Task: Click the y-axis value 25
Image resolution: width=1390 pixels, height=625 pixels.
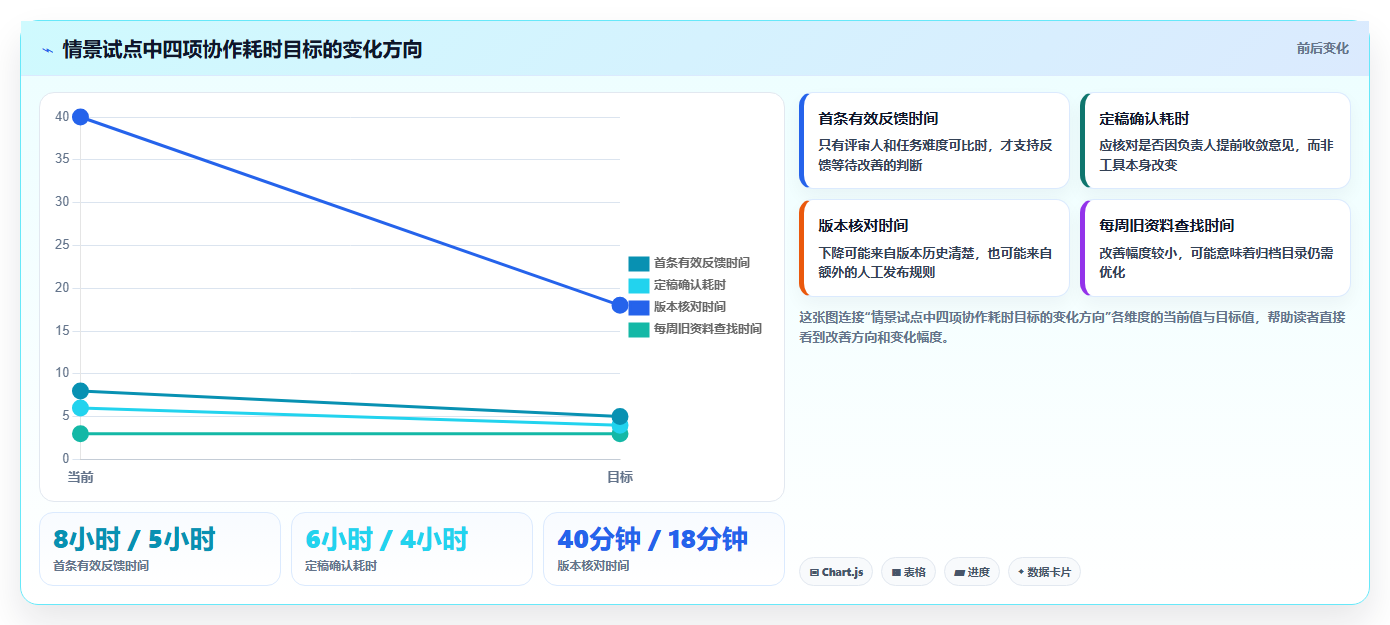Action: coord(62,245)
